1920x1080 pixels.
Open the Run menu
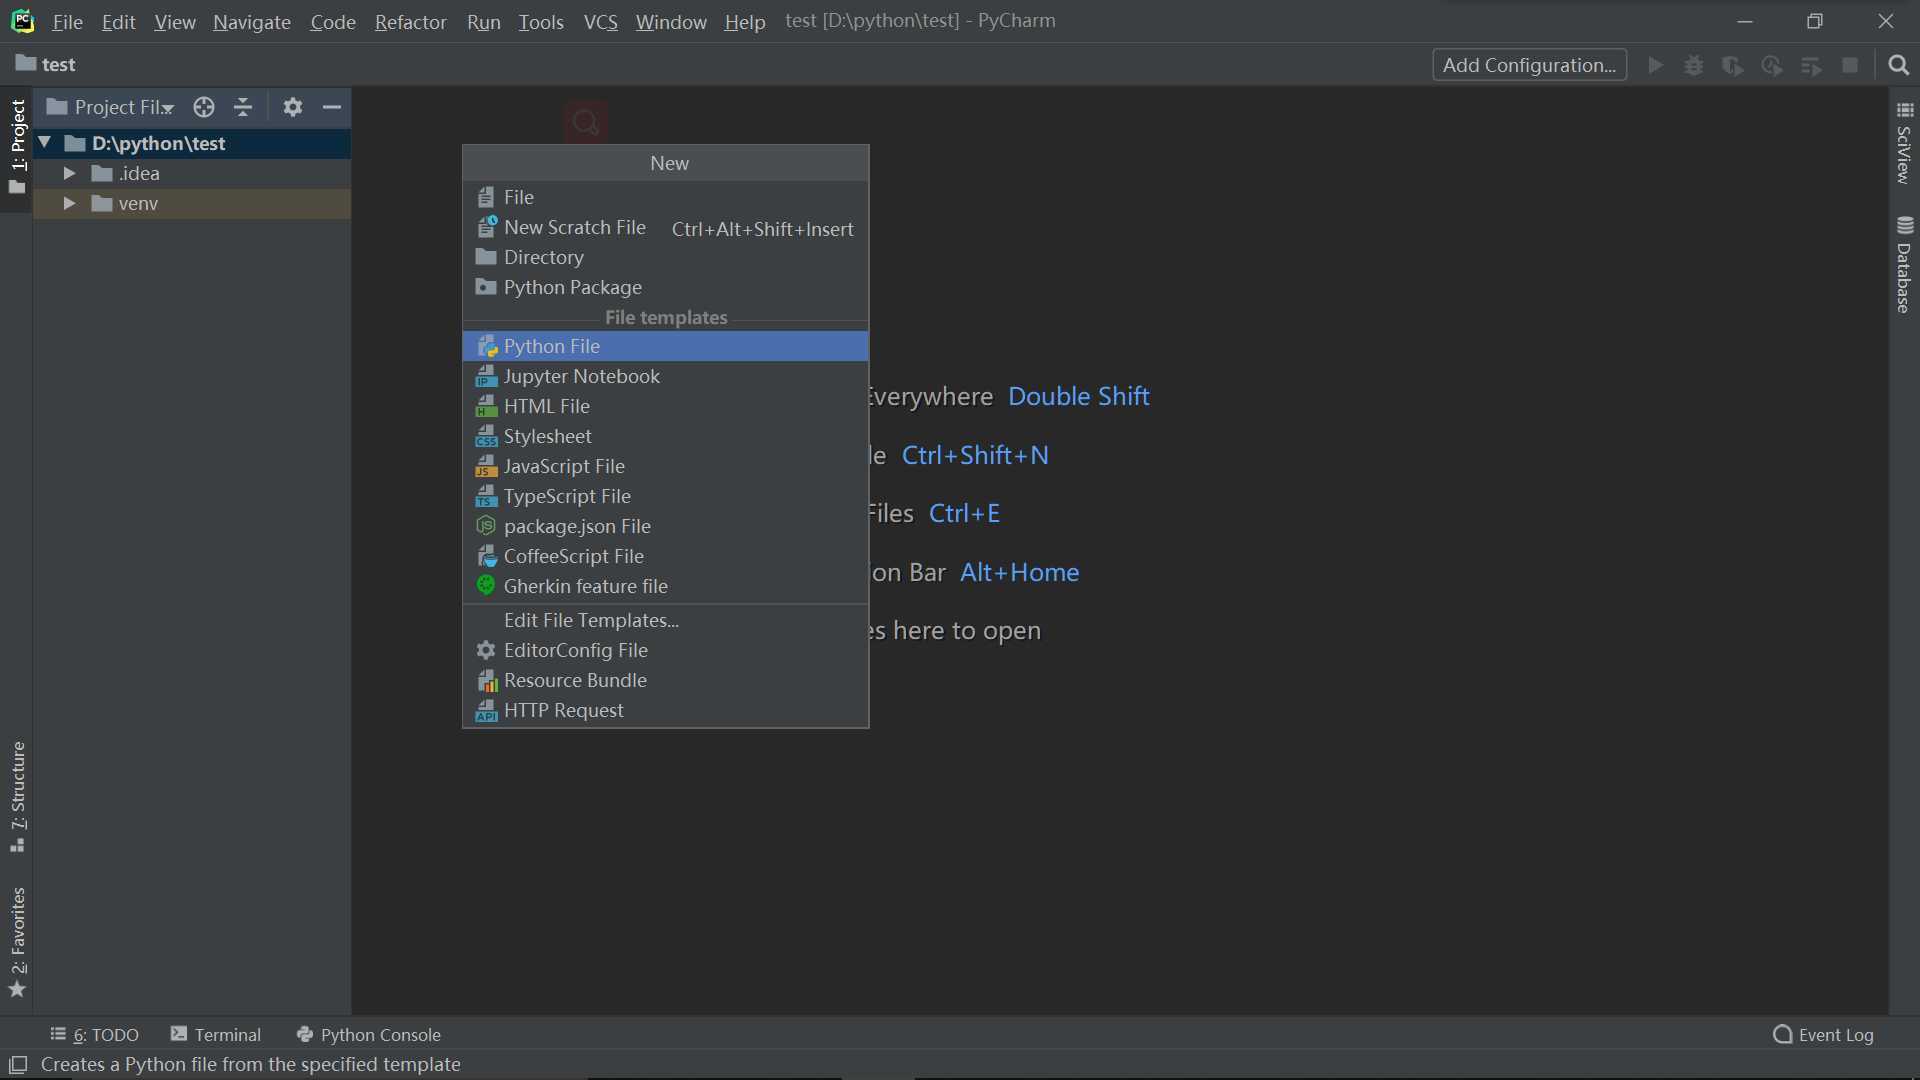[483, 21]
